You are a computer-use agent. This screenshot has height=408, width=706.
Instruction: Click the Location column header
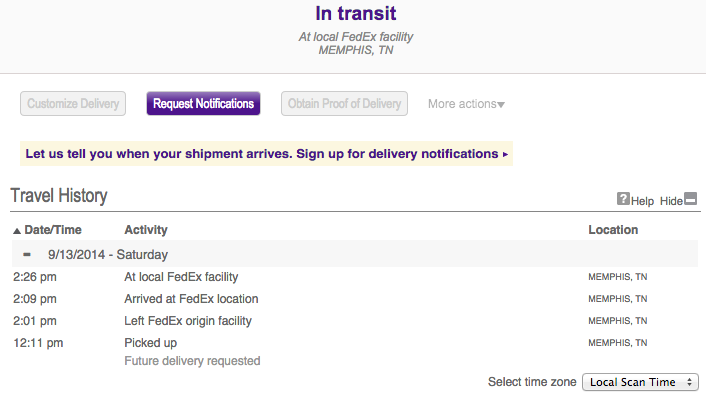click(x=613, y=230)
